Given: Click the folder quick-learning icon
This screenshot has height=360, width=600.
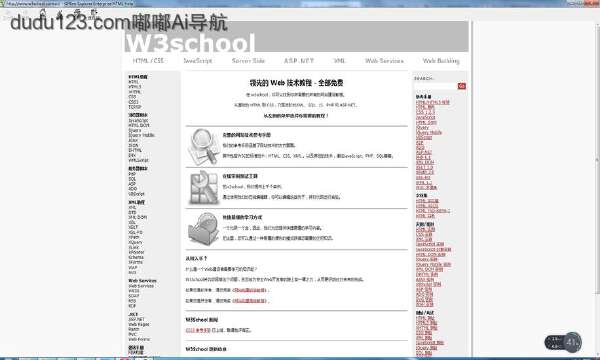Looking at the screenshot, I should pos(203,229).
